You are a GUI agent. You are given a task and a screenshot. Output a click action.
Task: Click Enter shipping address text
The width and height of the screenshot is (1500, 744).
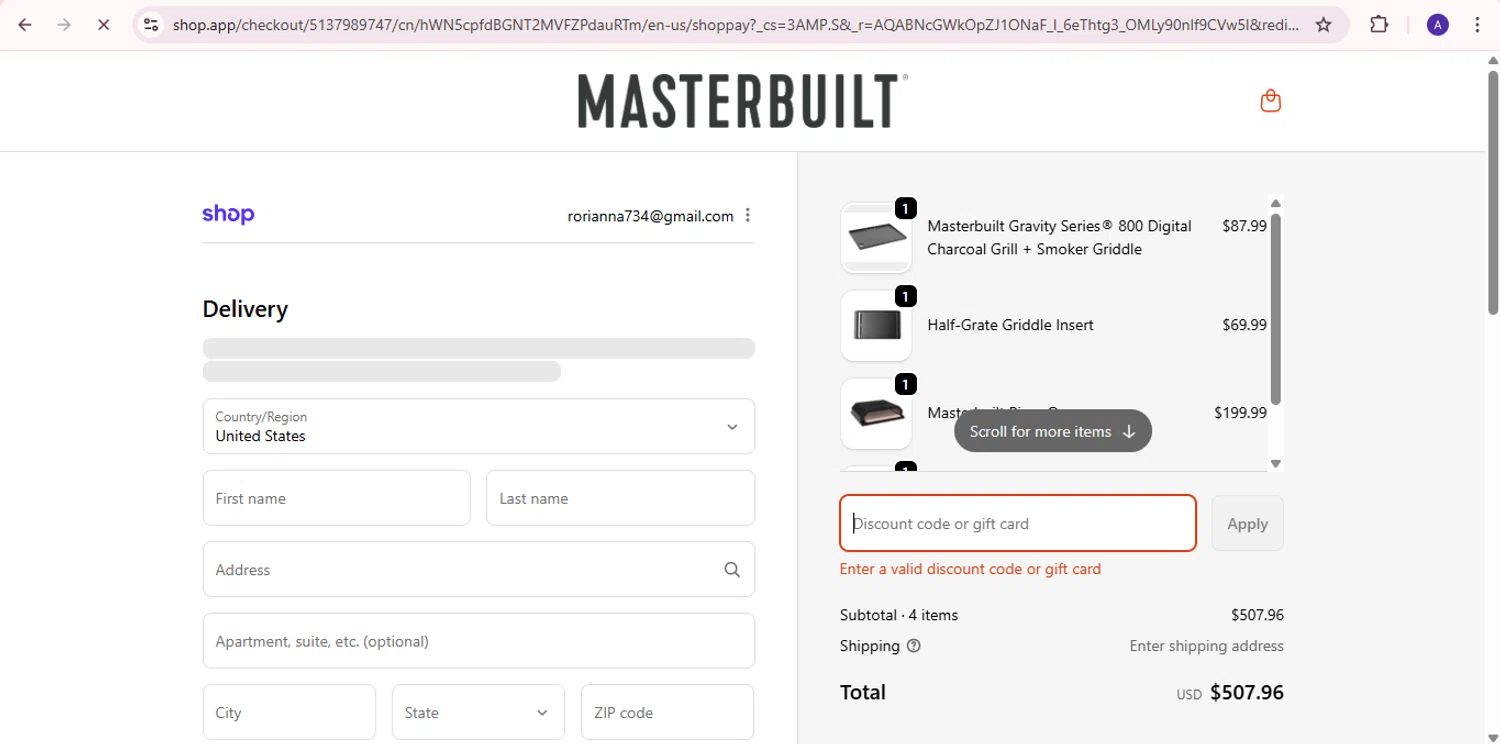tap(1206, 646)
